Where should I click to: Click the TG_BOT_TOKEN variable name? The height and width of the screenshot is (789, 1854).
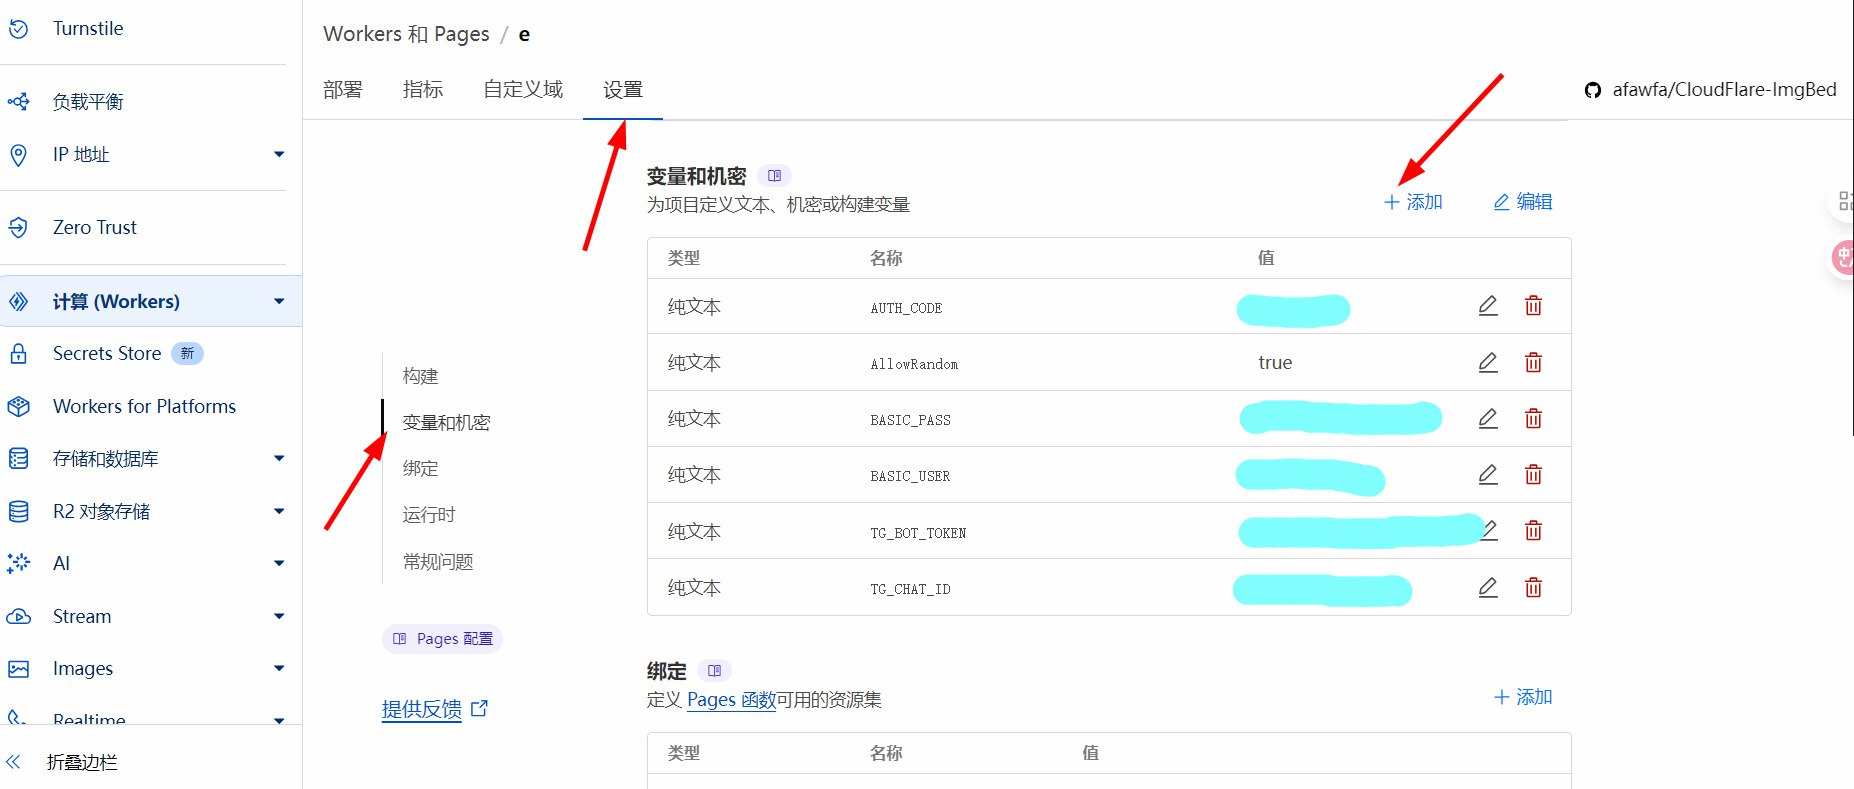(x=918, y=533)
